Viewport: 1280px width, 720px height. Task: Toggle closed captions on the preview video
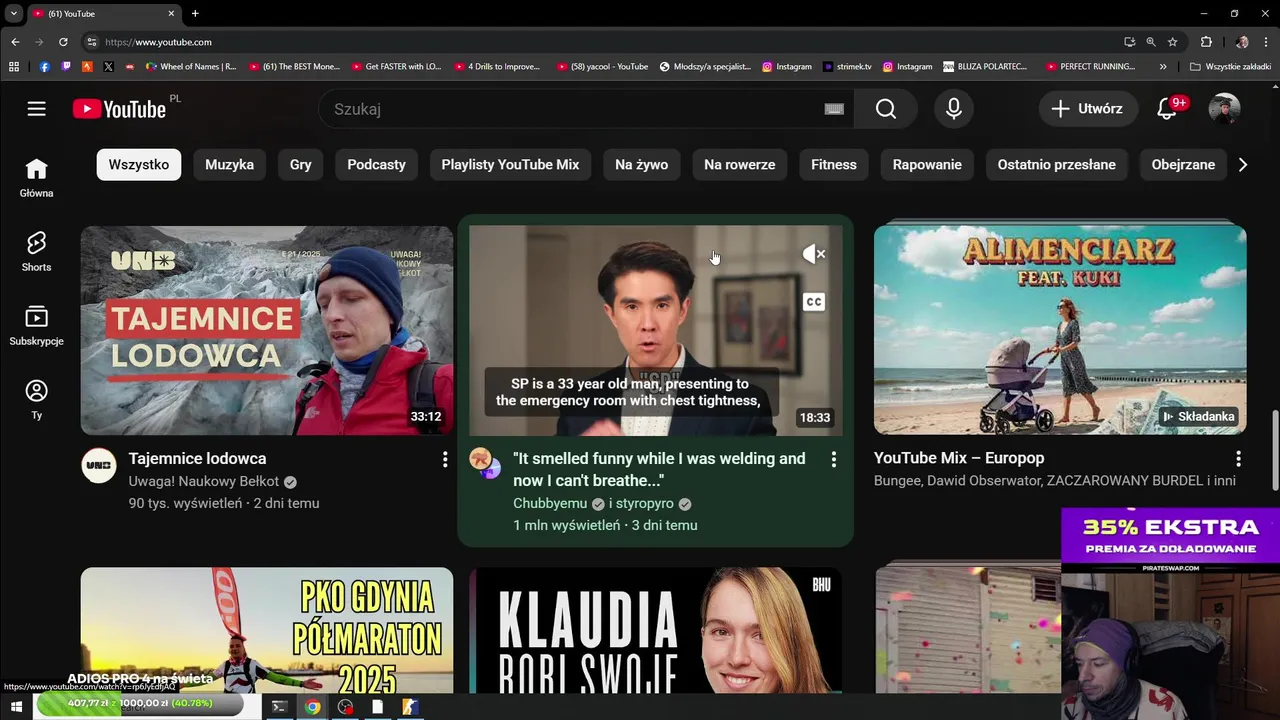814,302
